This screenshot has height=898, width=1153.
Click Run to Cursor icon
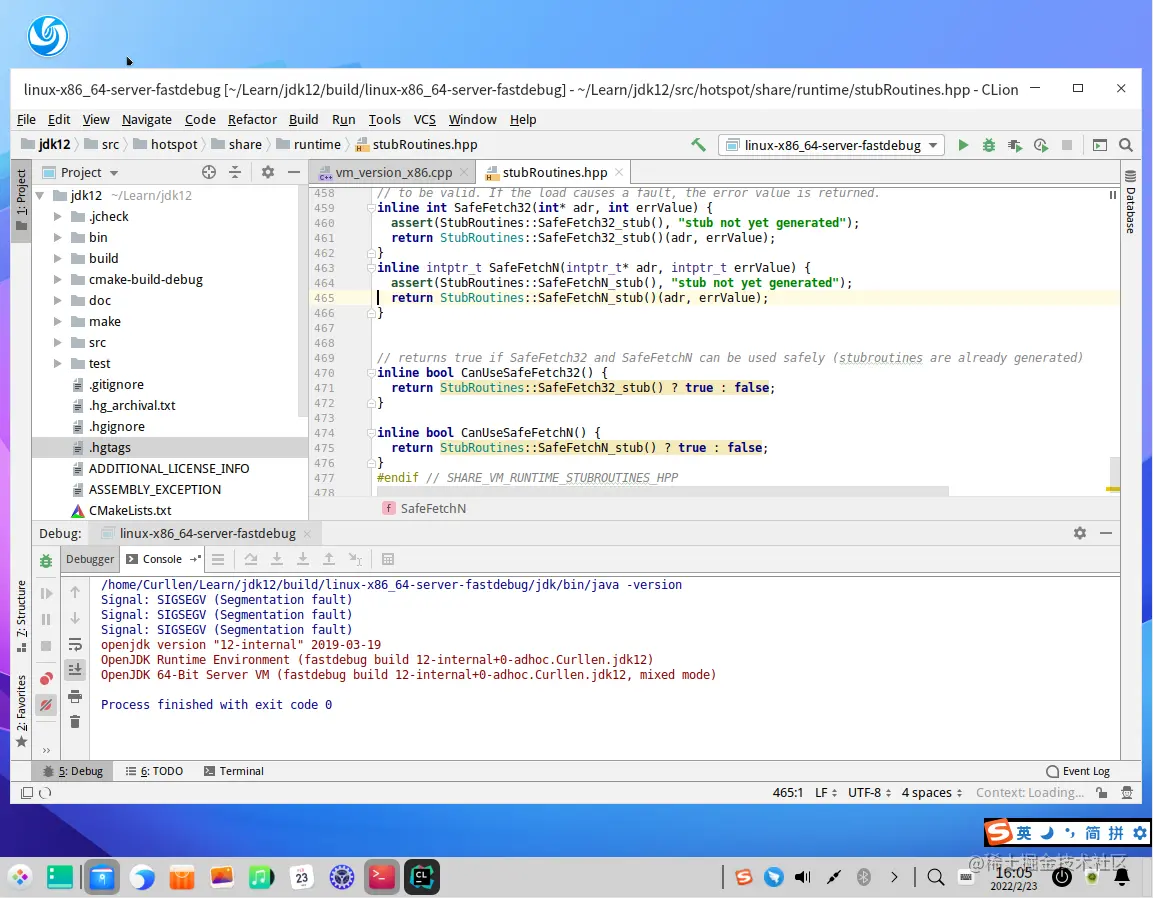point(355,559)
